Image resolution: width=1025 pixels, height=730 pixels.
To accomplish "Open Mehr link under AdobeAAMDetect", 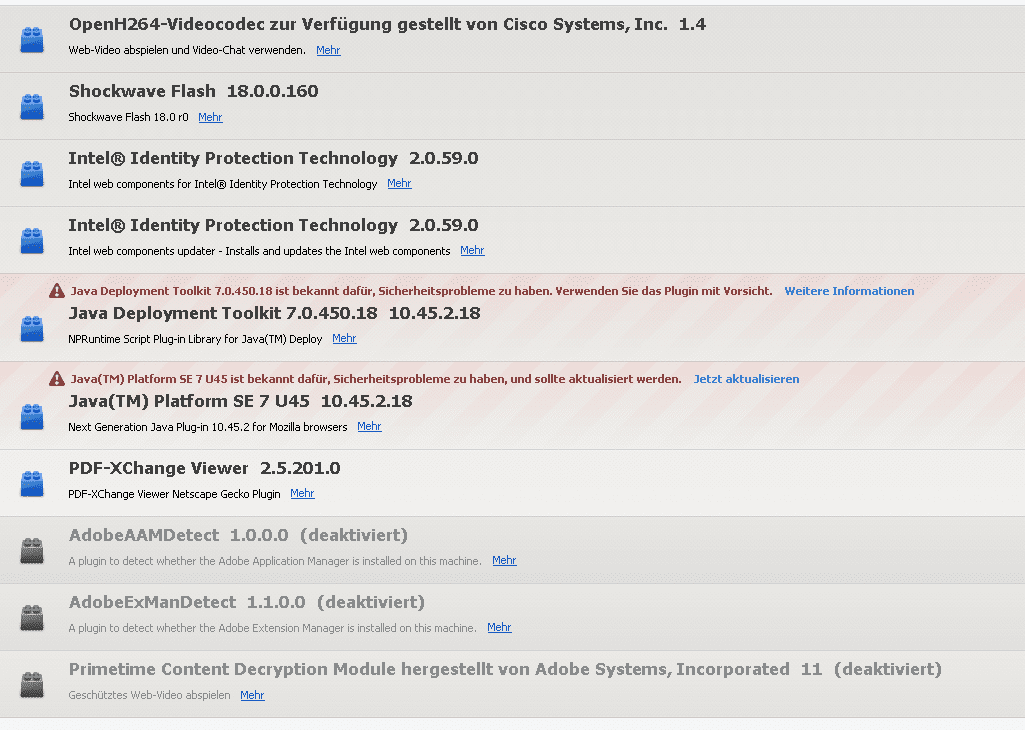I will [504, 560].
